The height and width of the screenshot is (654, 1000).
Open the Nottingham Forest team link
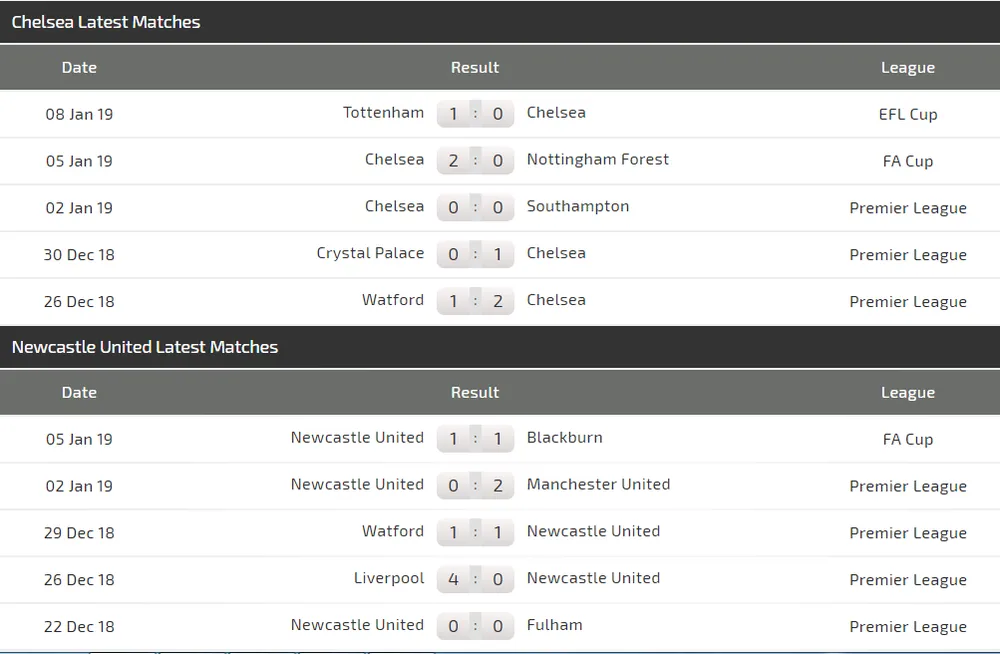(x=597, y=160)
